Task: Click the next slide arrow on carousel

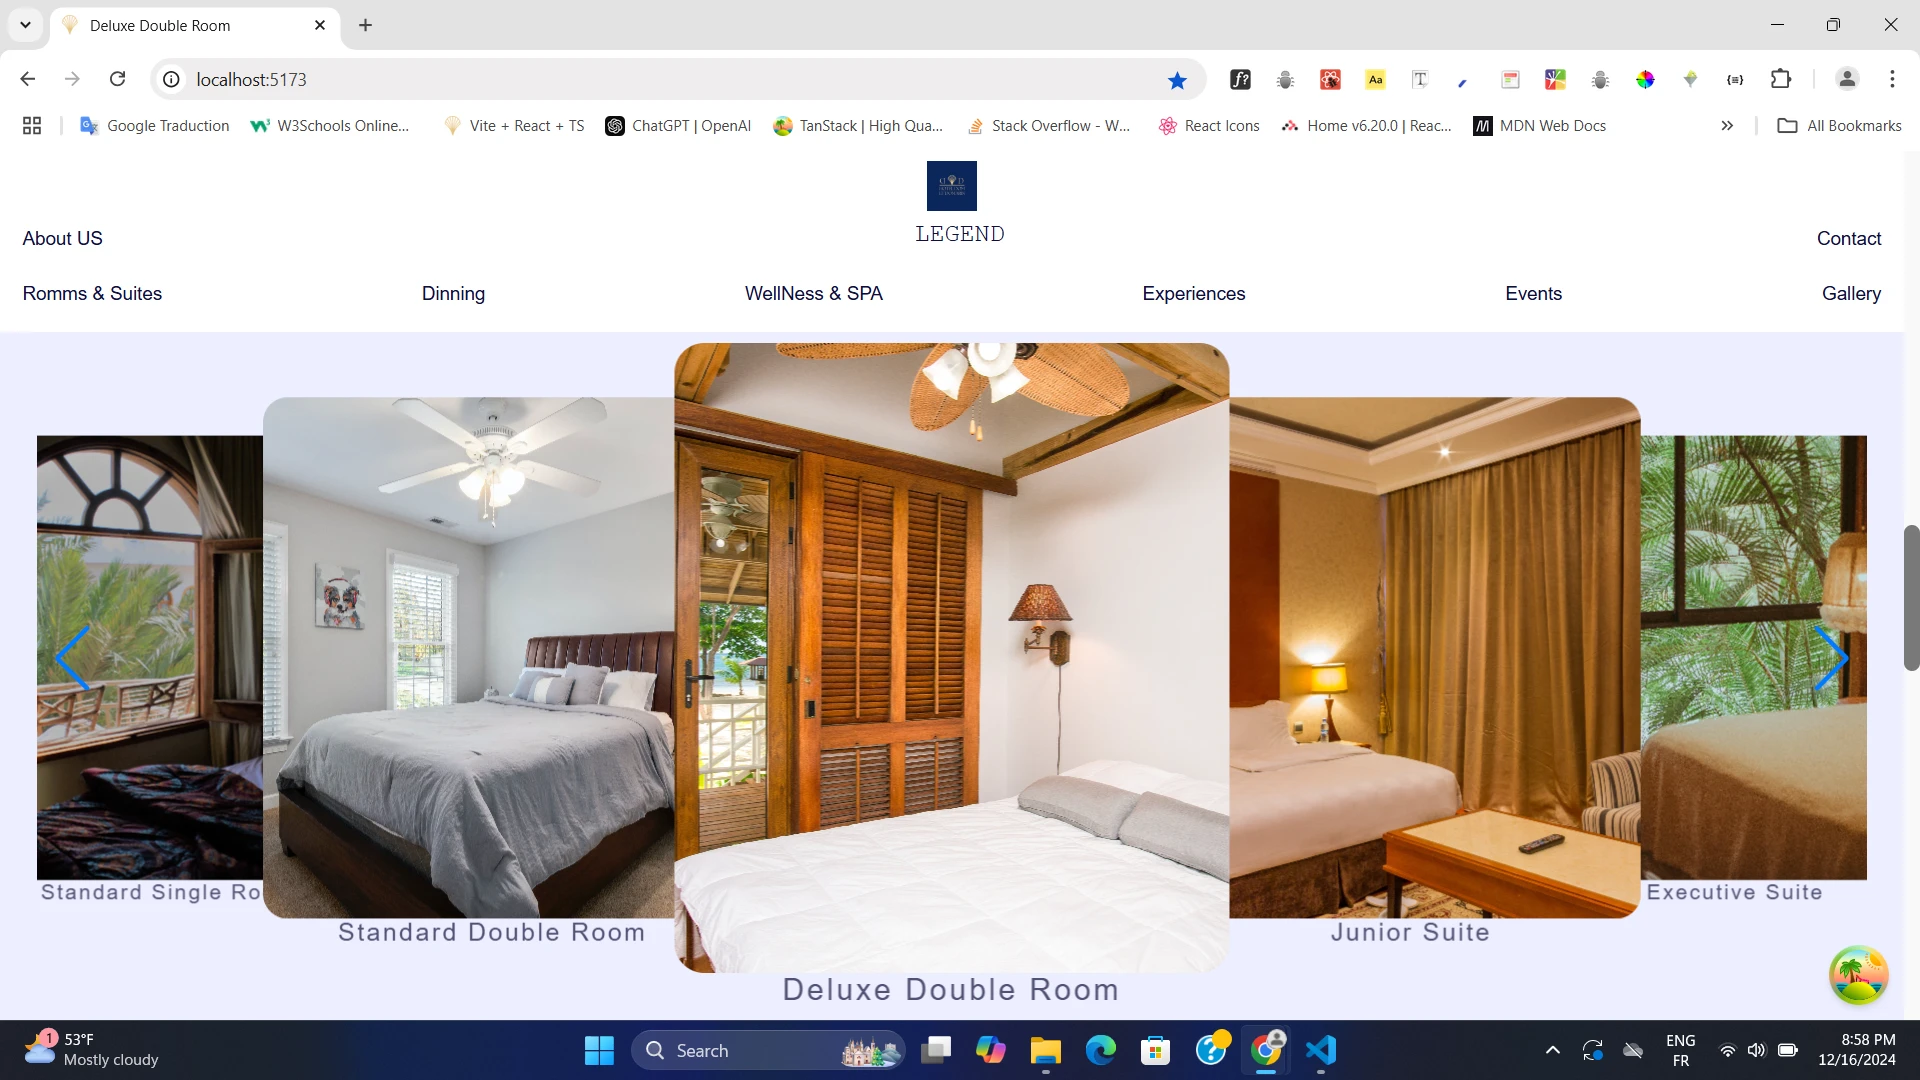Action: click(x=1831, y=658)
